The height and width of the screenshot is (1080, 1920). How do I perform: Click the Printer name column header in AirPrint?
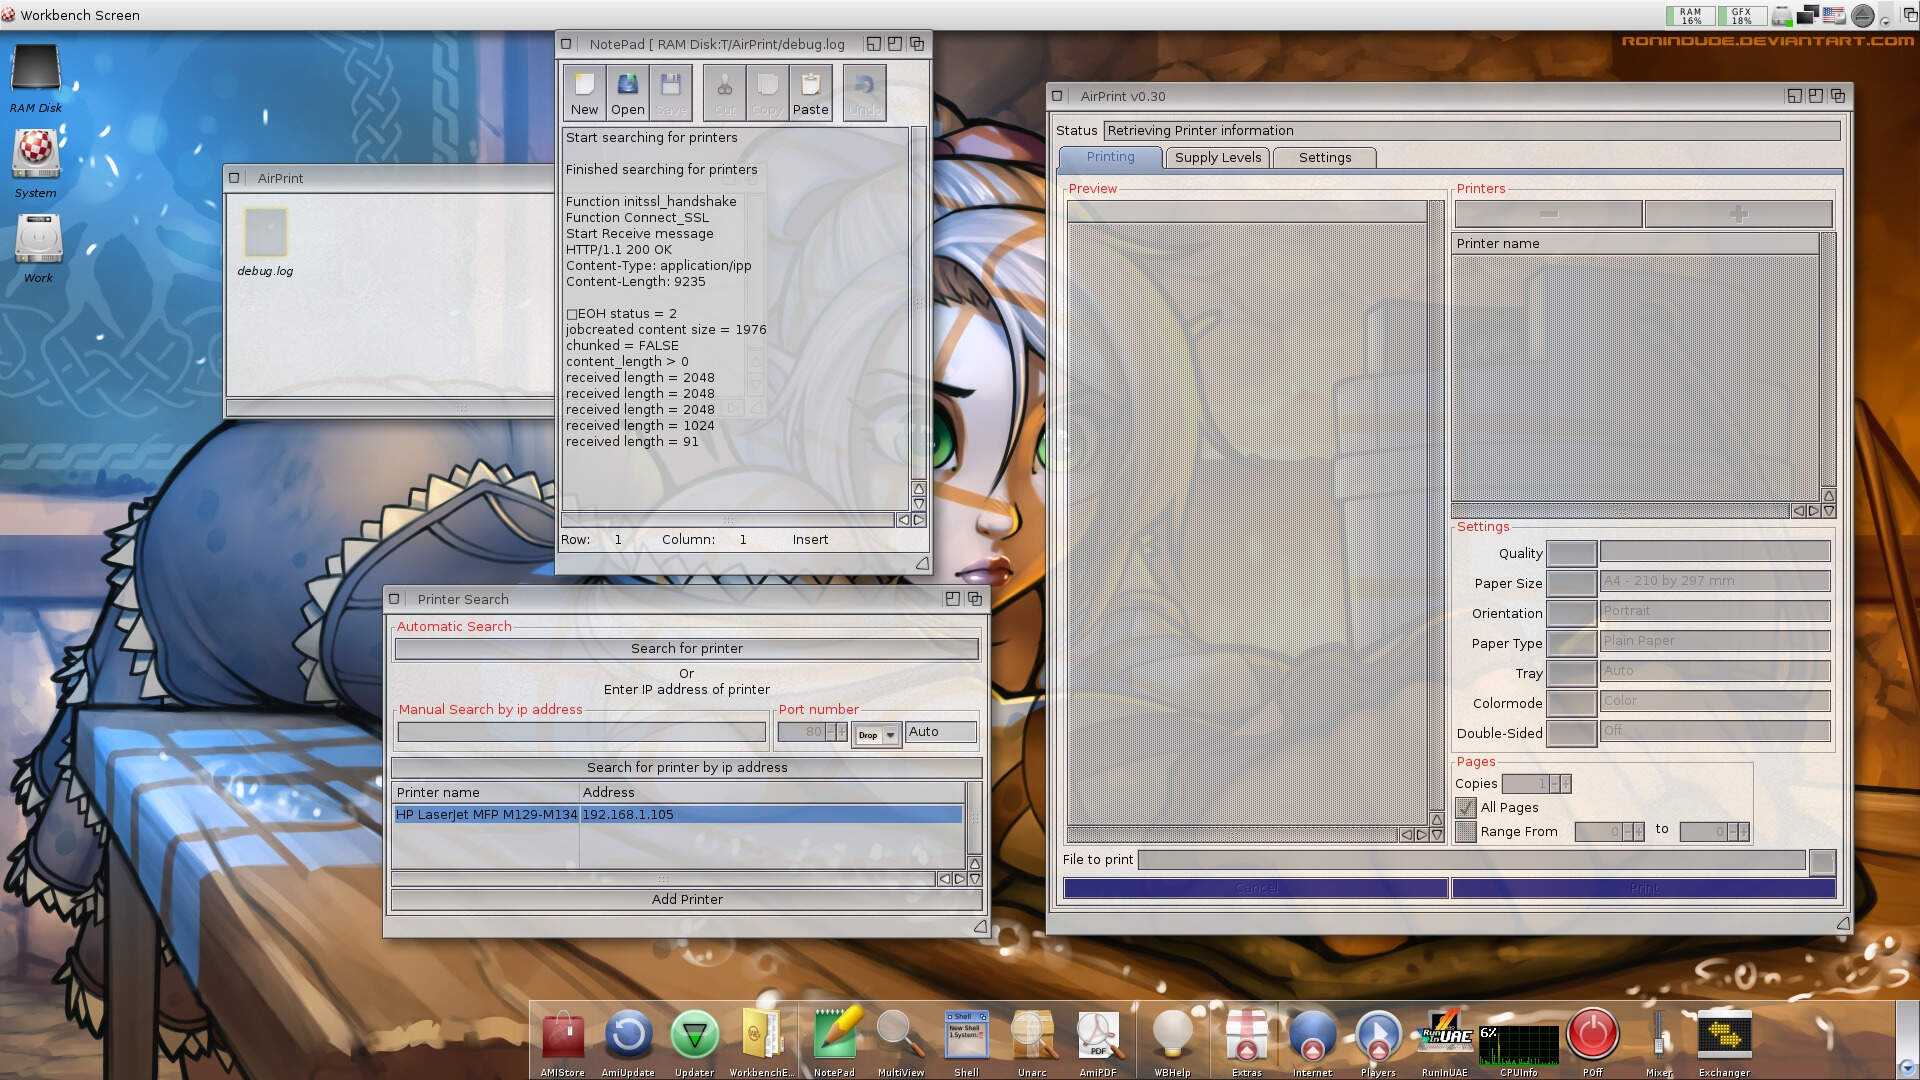[x=1635, y=243]
